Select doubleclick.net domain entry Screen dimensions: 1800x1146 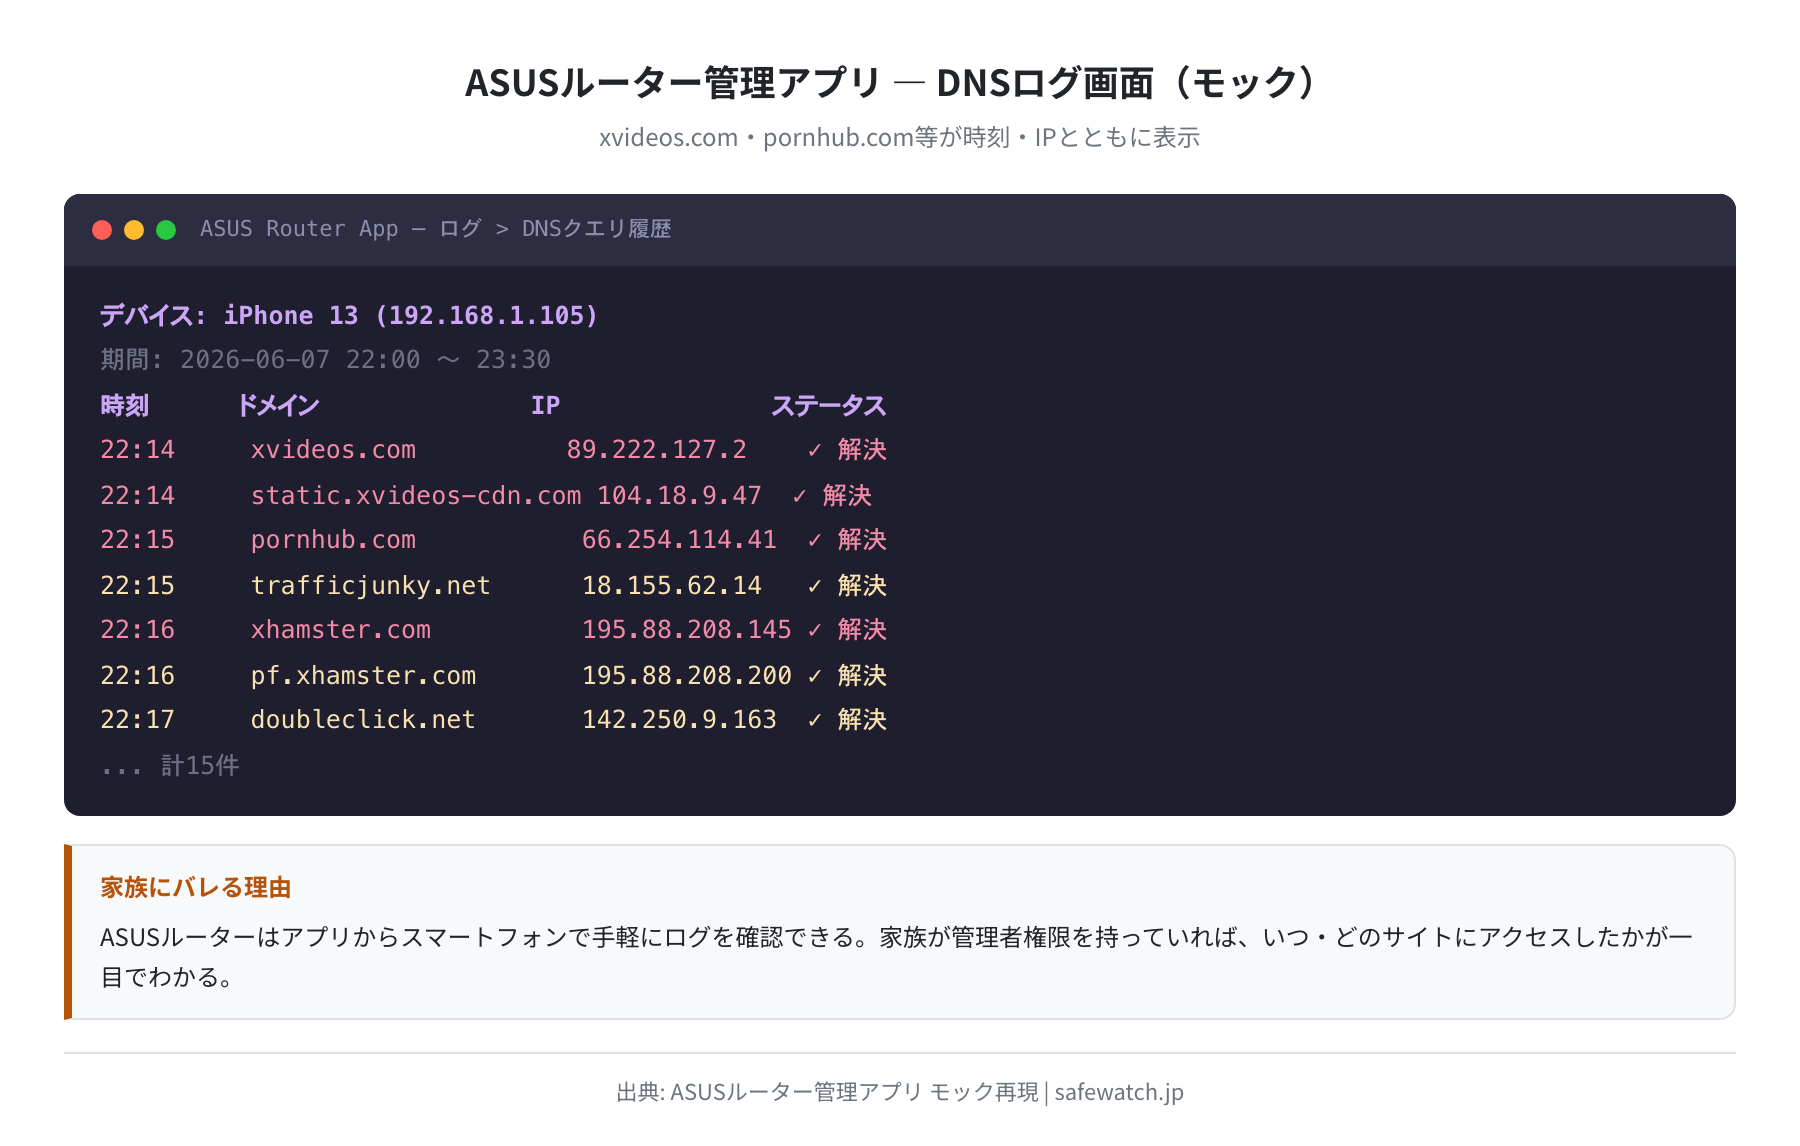363,720
